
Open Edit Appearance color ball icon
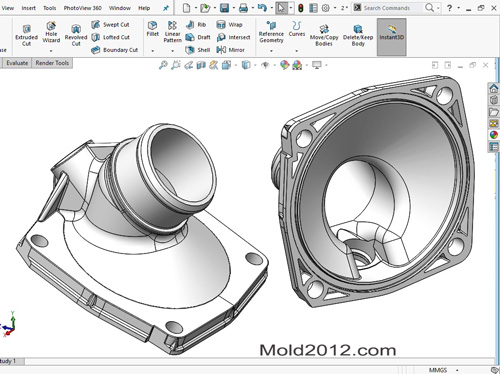click(x=284, y=65)
